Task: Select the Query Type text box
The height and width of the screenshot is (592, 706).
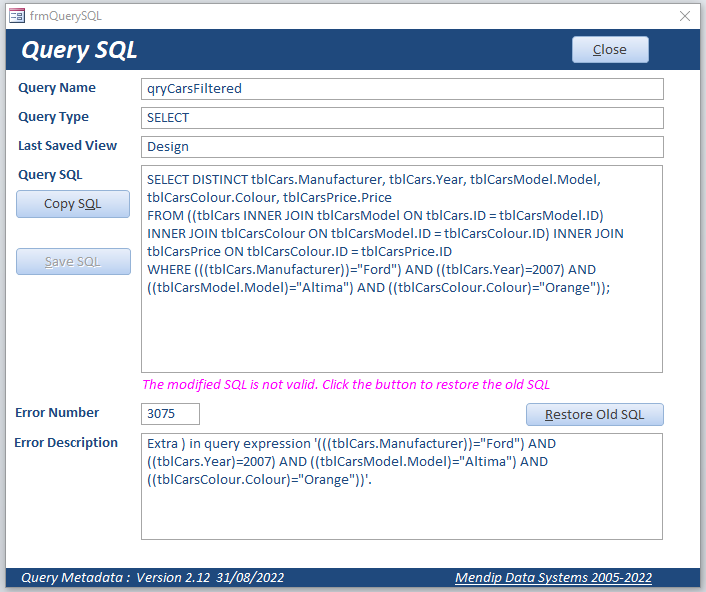Action: [x=402, y=118]
